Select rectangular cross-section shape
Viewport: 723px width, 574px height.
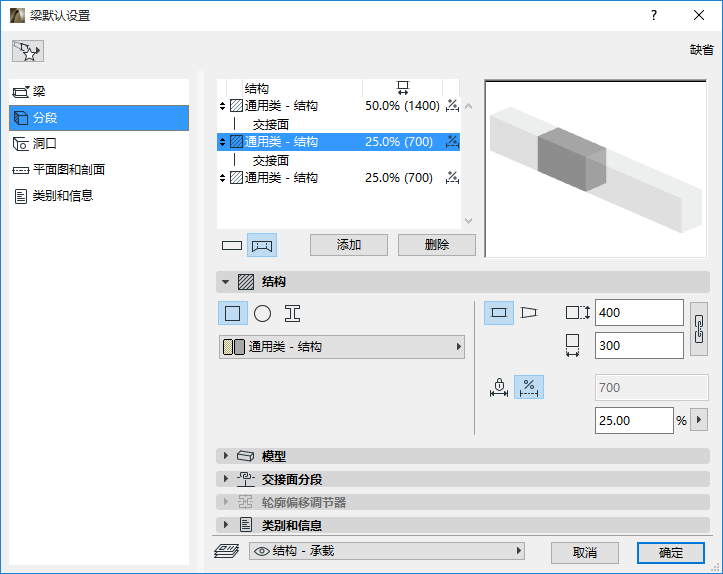point(232,314)
